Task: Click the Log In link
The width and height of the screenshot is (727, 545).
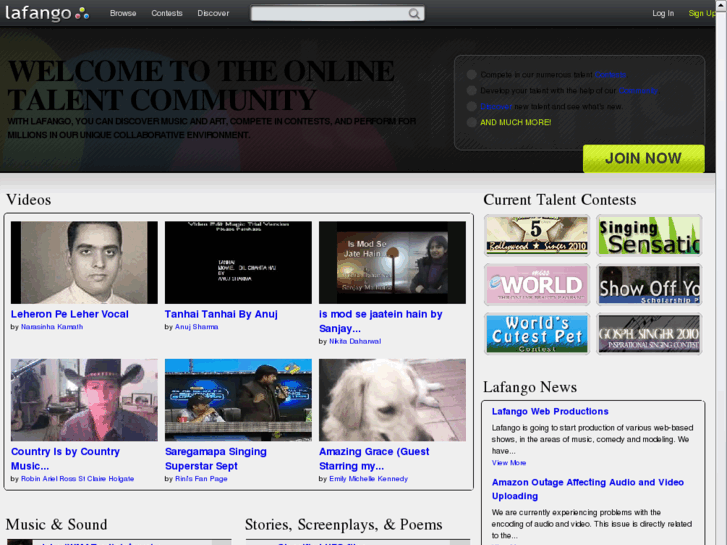Action: [663, 13]
